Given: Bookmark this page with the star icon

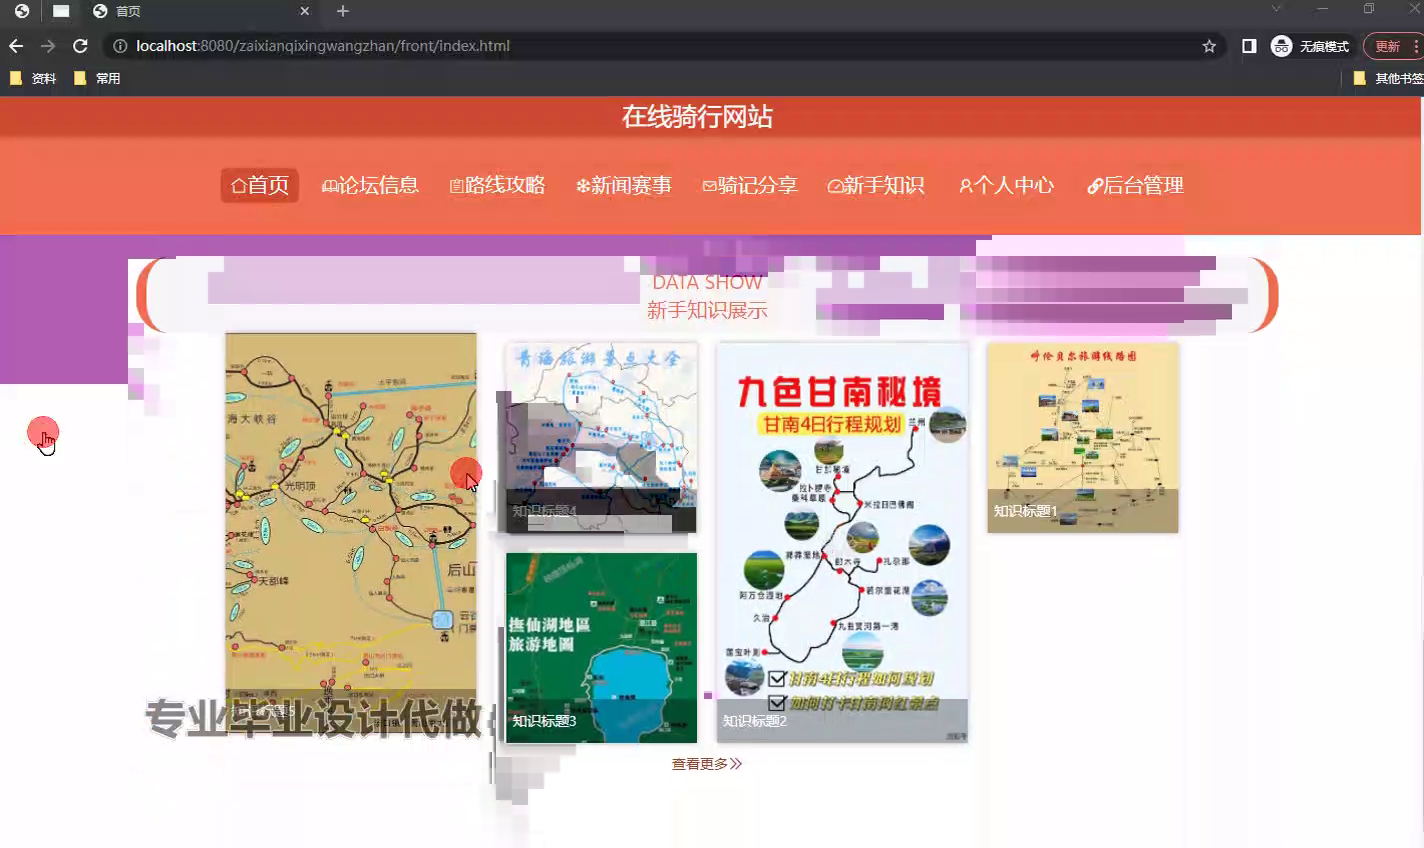Looking at the screenshot, I should (x=1209, y=46).
